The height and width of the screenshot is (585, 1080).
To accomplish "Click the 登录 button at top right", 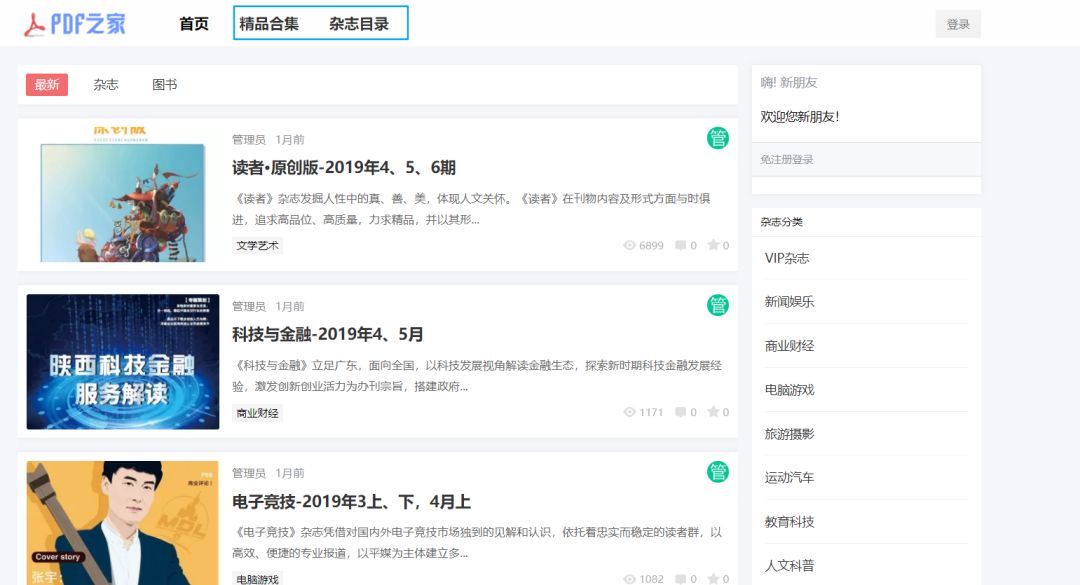I will click(x=956, y=23).
